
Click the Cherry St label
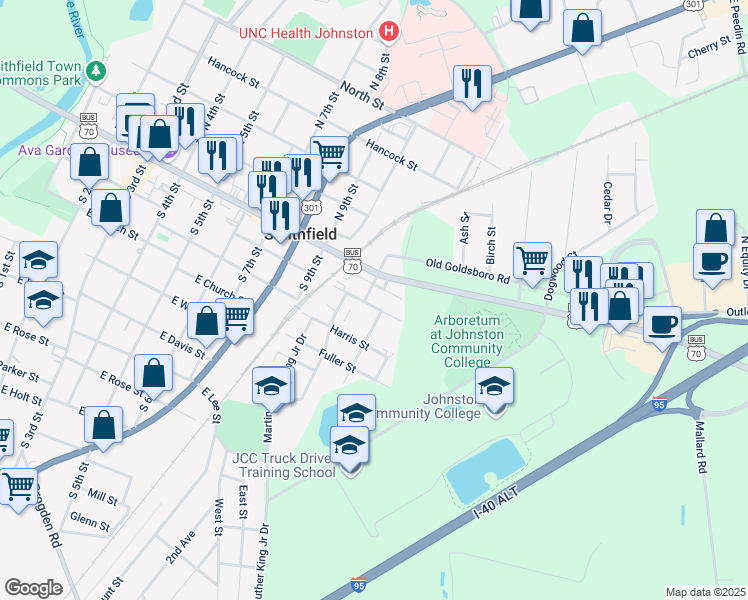(x=709, y=47)
